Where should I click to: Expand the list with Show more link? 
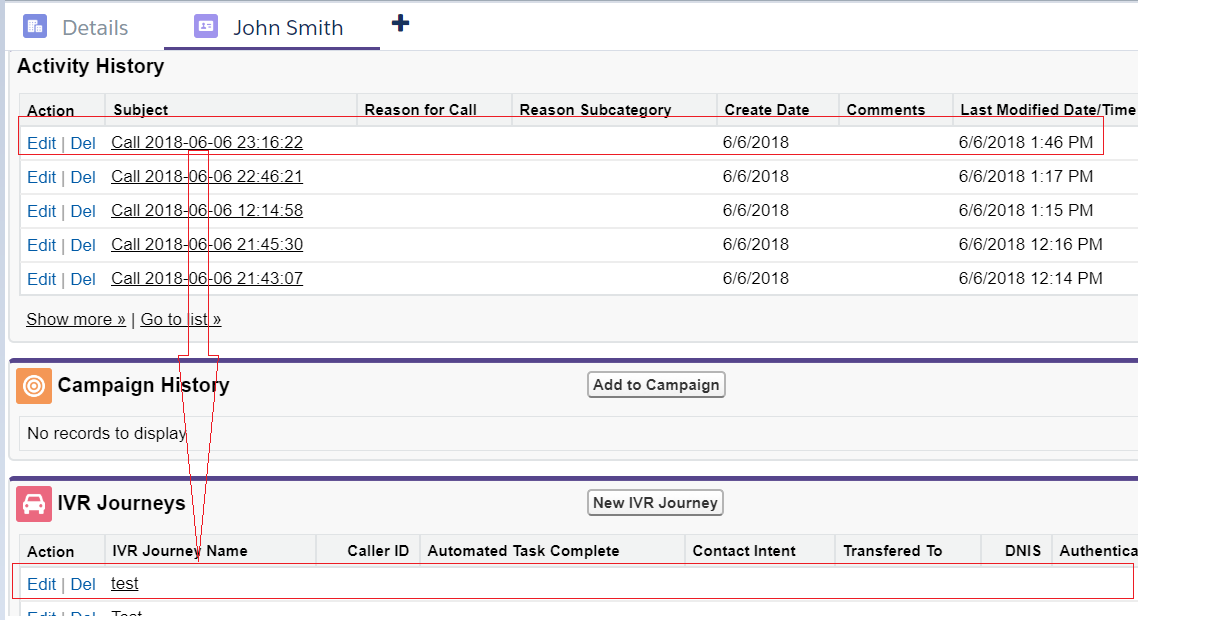pyautogui.click(x=76, y=320)
